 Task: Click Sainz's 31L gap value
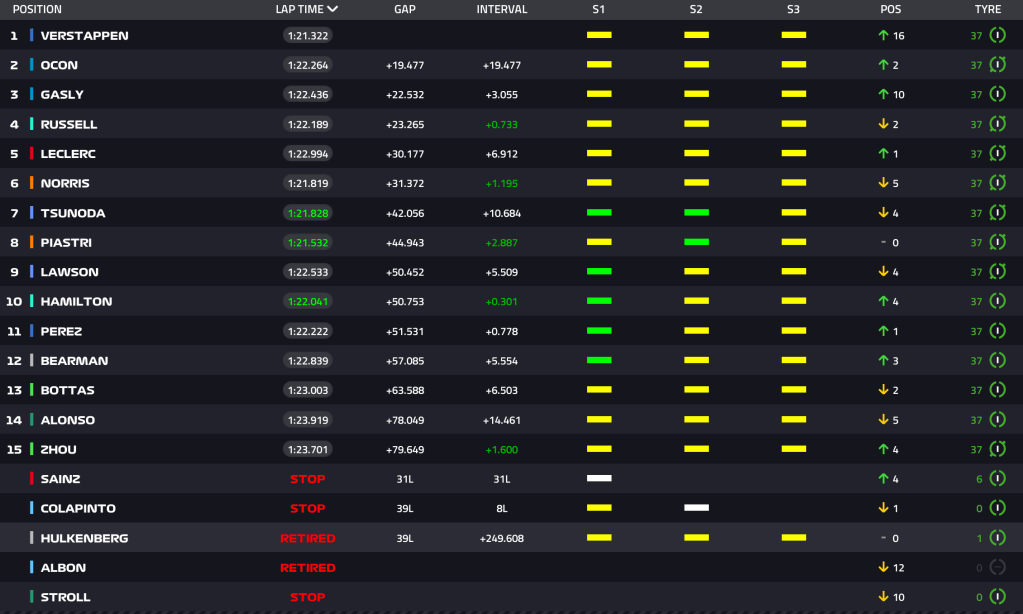(x=405, y=479)
